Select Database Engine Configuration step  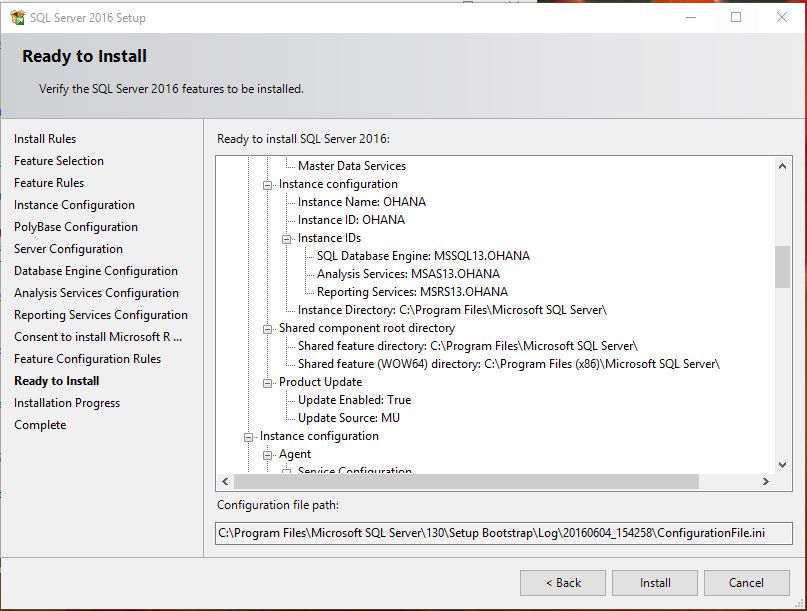click(x=95, y=270)
